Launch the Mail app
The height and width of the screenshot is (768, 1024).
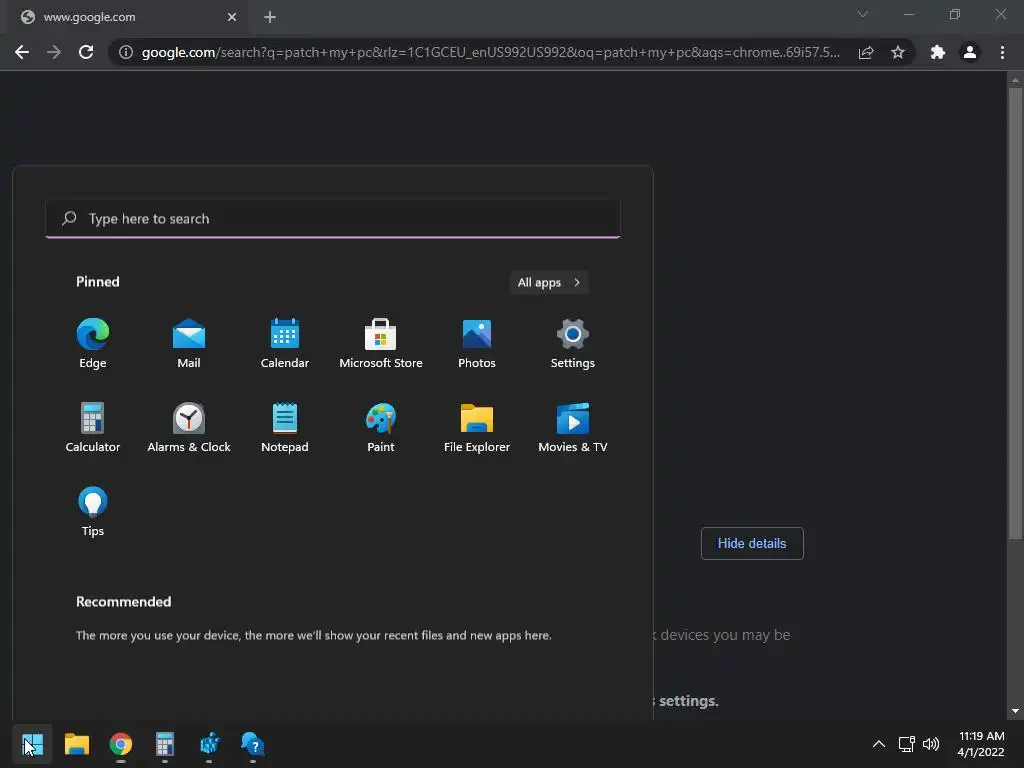click(189, 344)
